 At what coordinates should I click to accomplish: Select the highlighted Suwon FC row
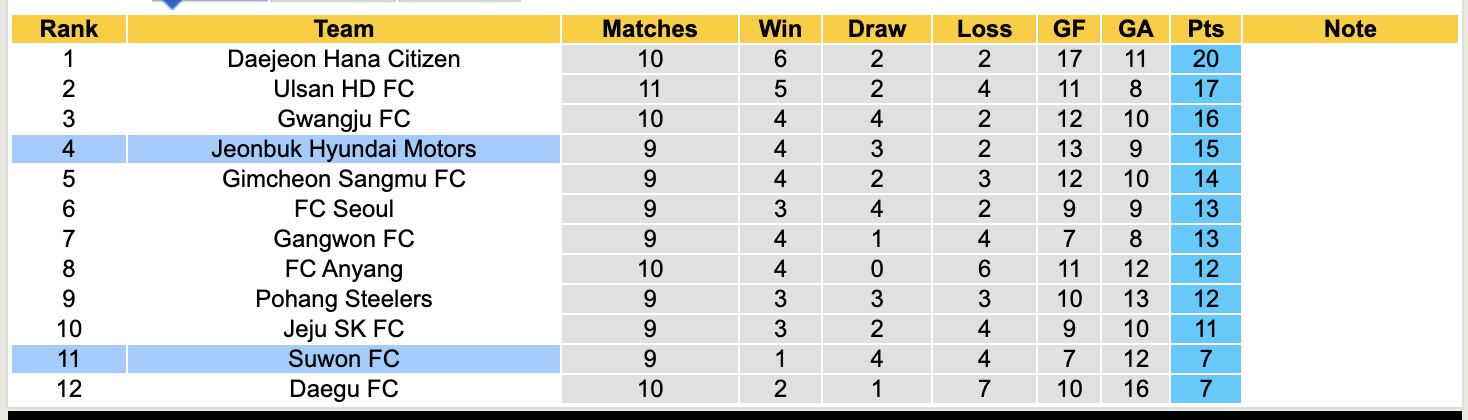tap(343, 358)
